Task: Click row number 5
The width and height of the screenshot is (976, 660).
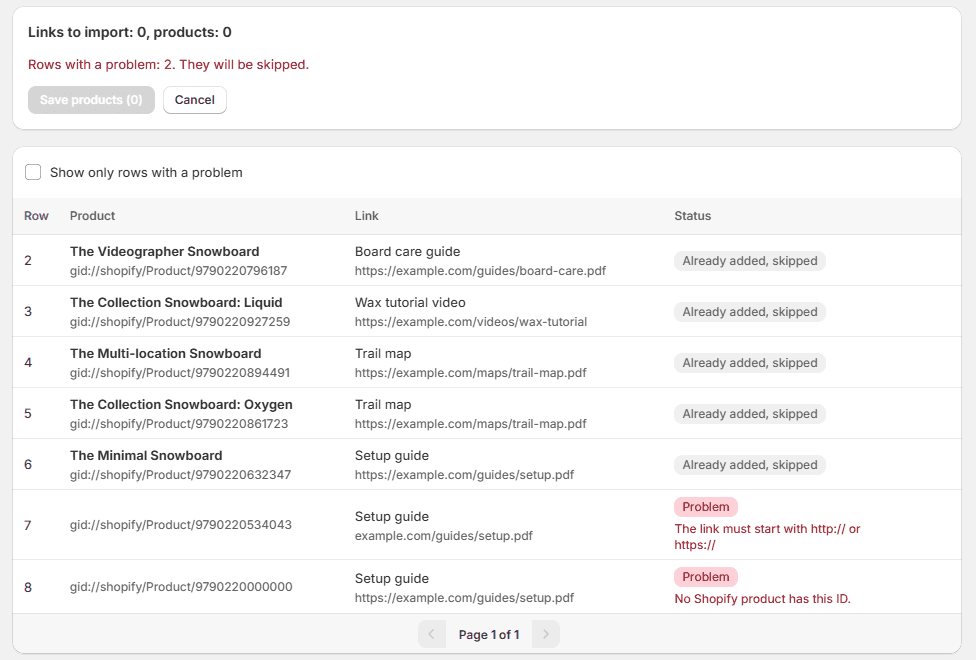Action: [x=28, y=414]
